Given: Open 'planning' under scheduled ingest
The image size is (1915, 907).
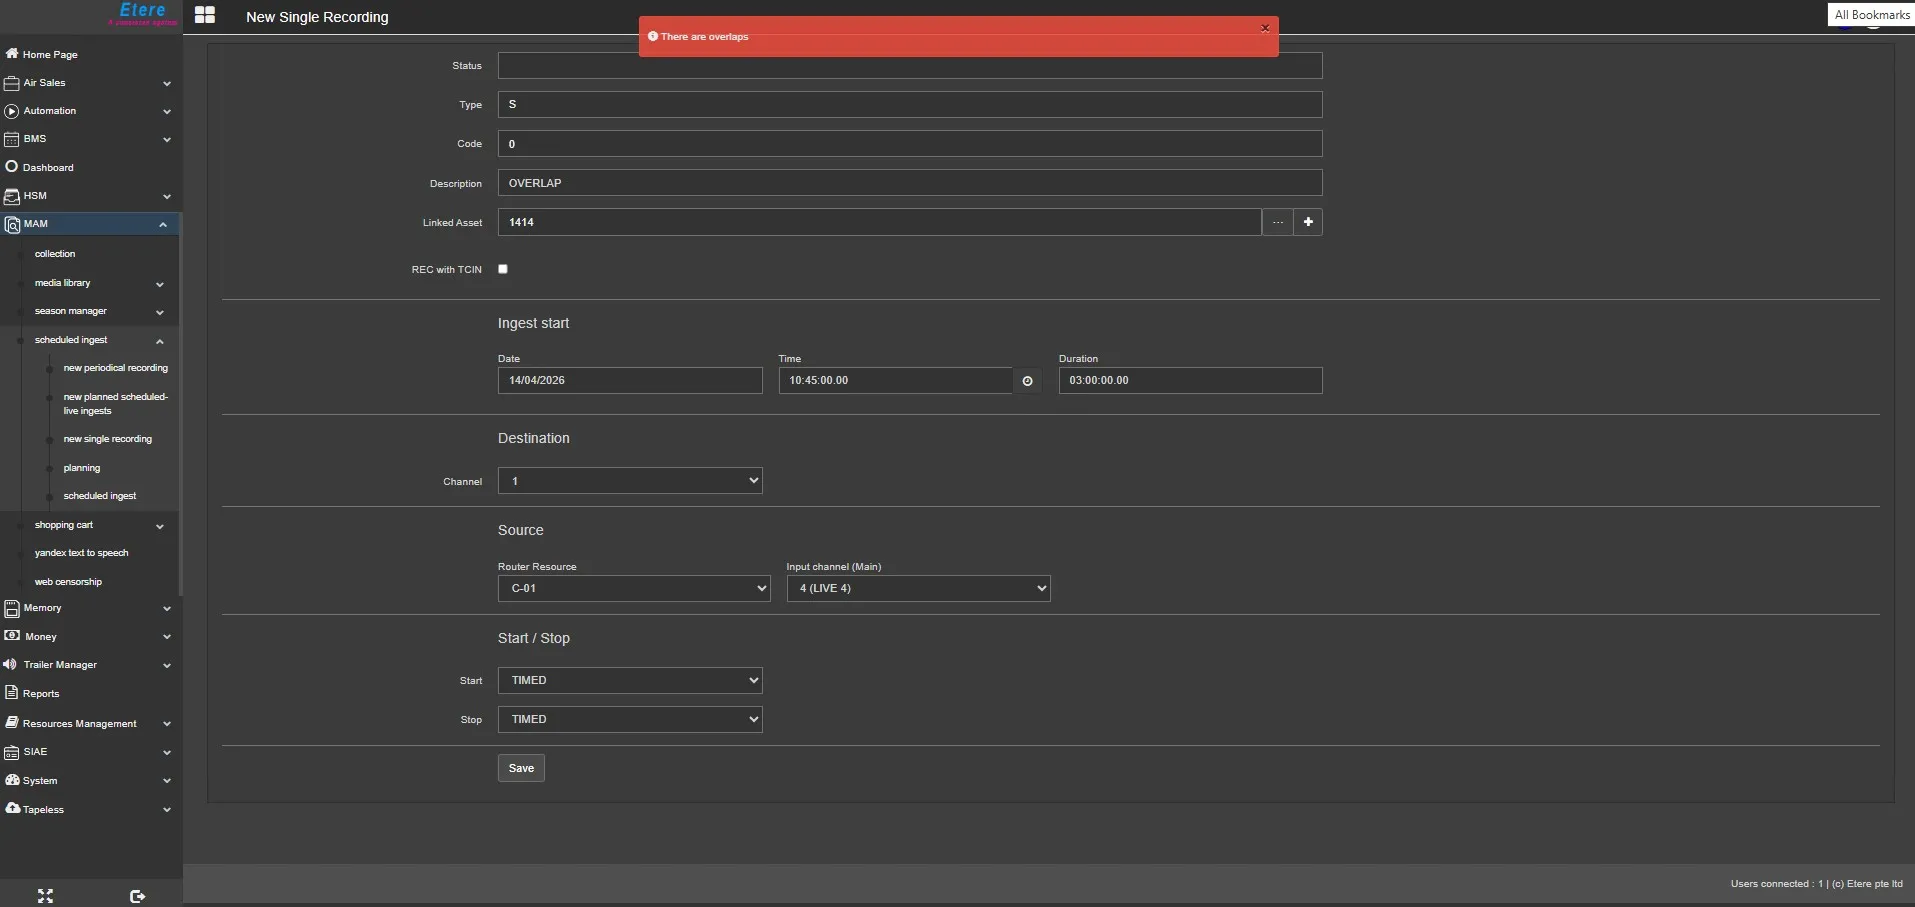Looking at the screenshot, I should point(82,468).
